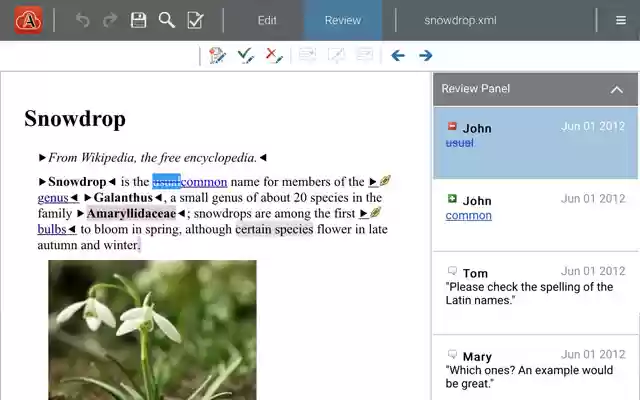Screen dimensions: 640x400
Task: Click the link icon before 'genus'
Action: point(385,180)
